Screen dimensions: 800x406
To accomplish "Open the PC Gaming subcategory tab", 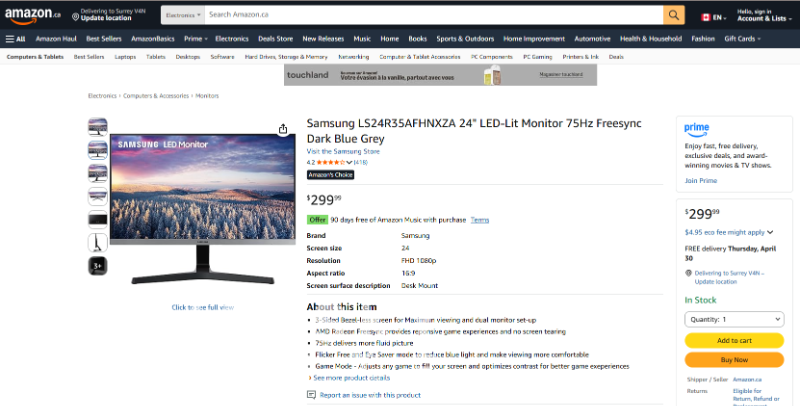I will (x=537, y=57).
